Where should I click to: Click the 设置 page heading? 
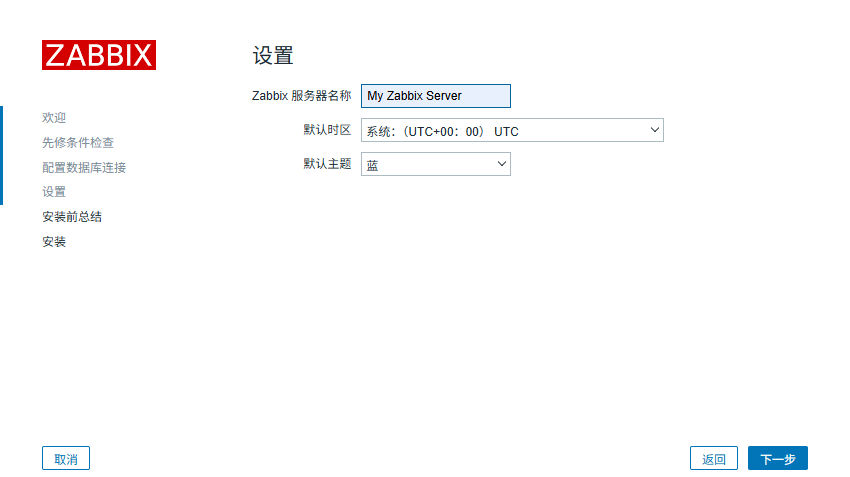click(273, 55)
